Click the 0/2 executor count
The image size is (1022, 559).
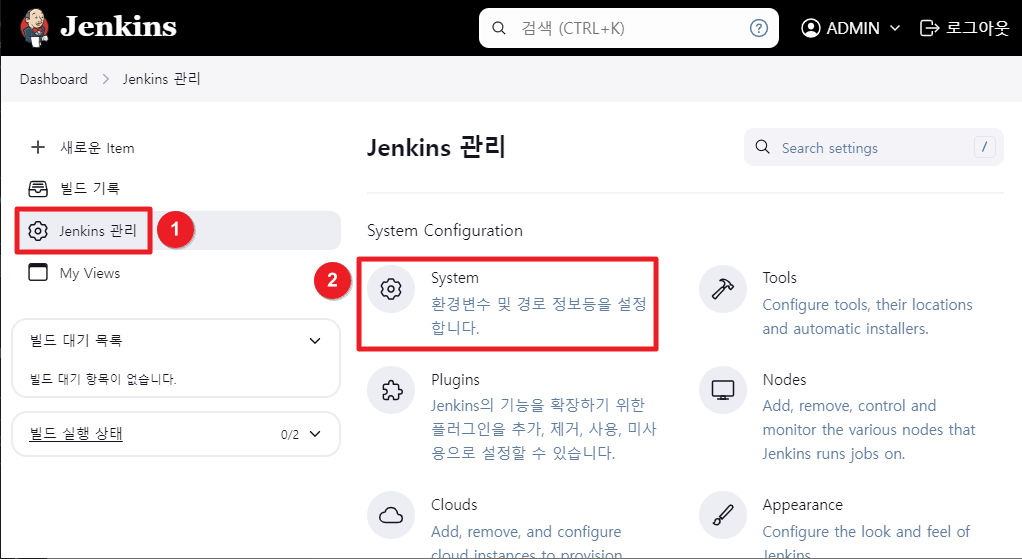(x=289, y=435)
